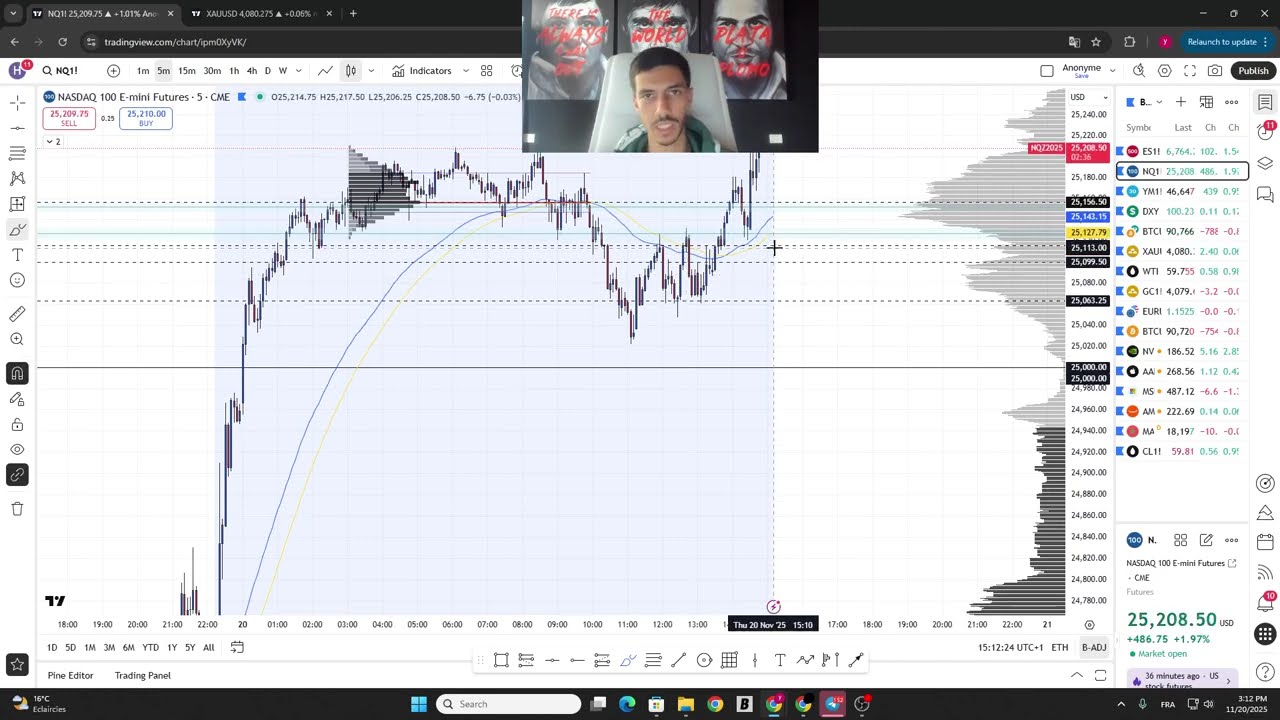Viewport: 1280px width, 720px height.
Task: Select the crosshair cursor tool
Action: click(x=17, y=103)
